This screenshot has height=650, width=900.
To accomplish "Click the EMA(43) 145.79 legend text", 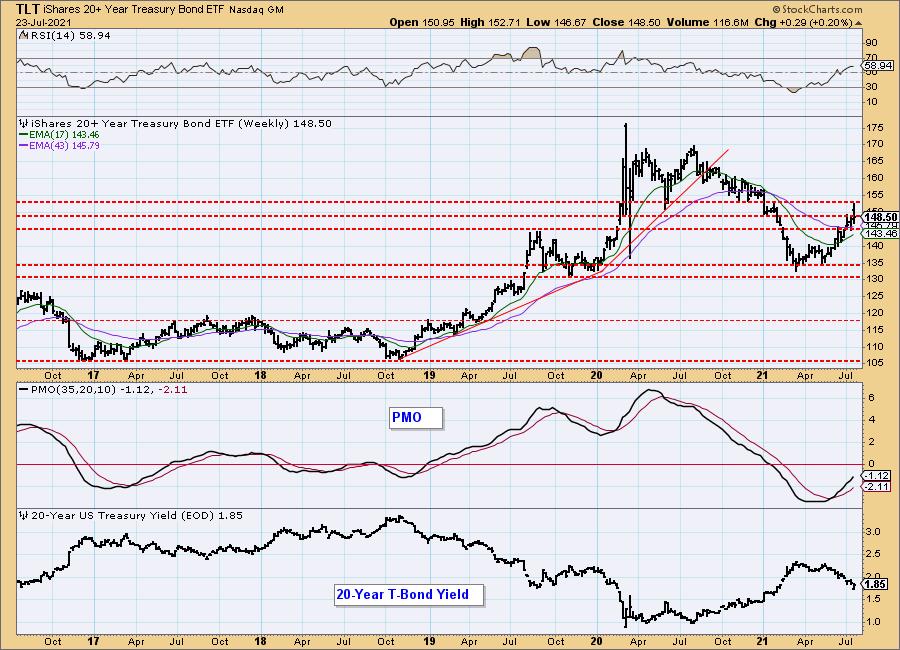I will pyautogui.click(x=64, y=146).
